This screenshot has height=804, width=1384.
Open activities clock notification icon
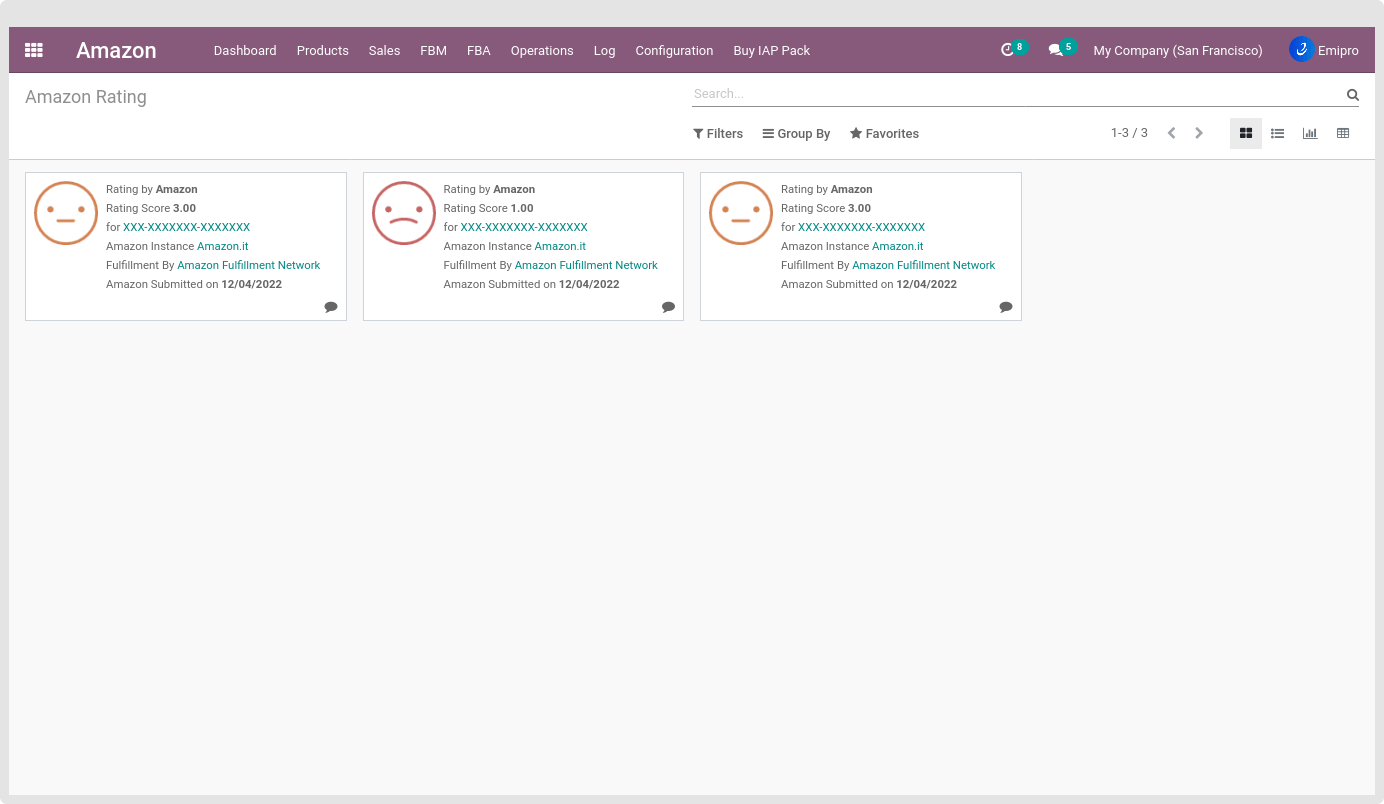coord(1007,50)
